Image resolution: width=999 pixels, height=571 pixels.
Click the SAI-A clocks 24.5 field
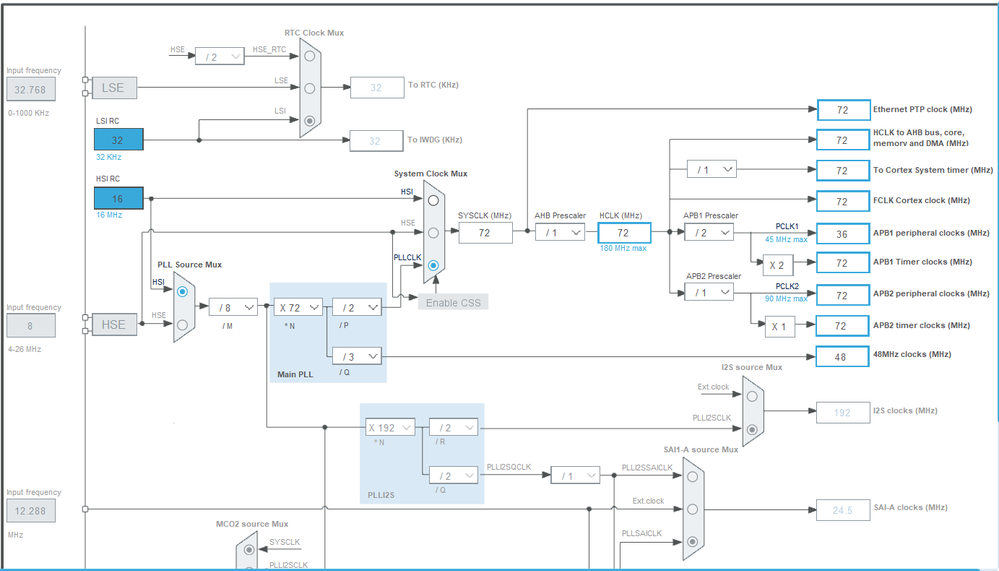(843, 510)
